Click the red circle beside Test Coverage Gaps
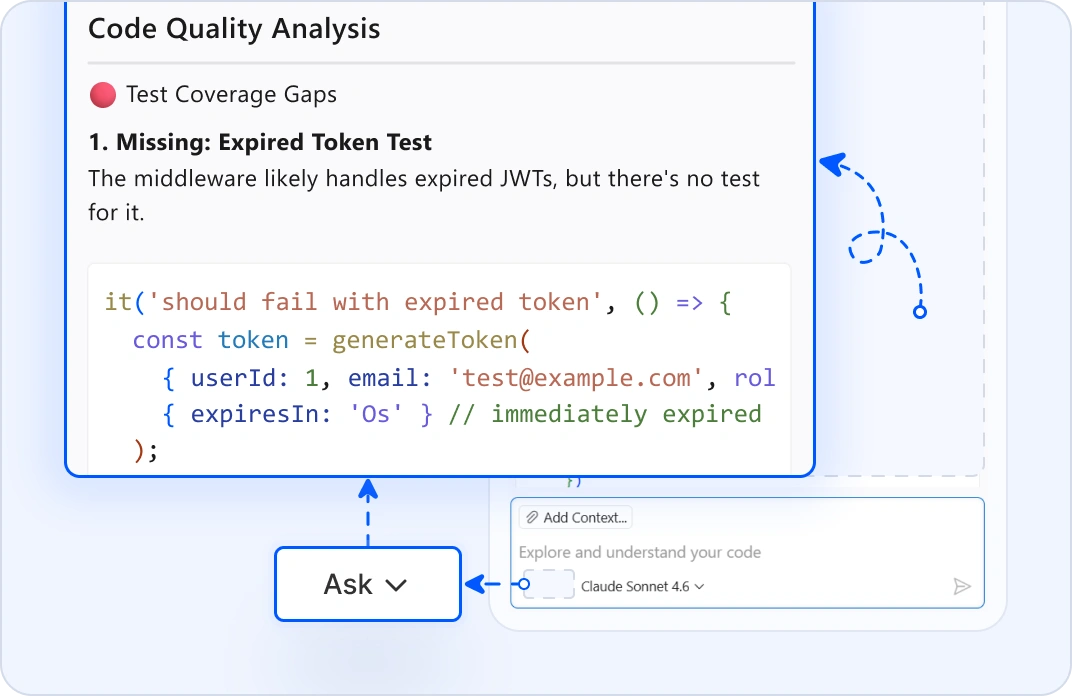1072x696 pixels. [103, 95]
